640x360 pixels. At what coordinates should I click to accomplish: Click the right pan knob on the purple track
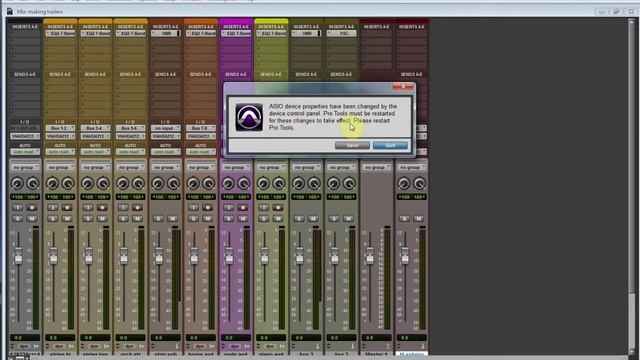pyautogui.click(x=243, y=183)
